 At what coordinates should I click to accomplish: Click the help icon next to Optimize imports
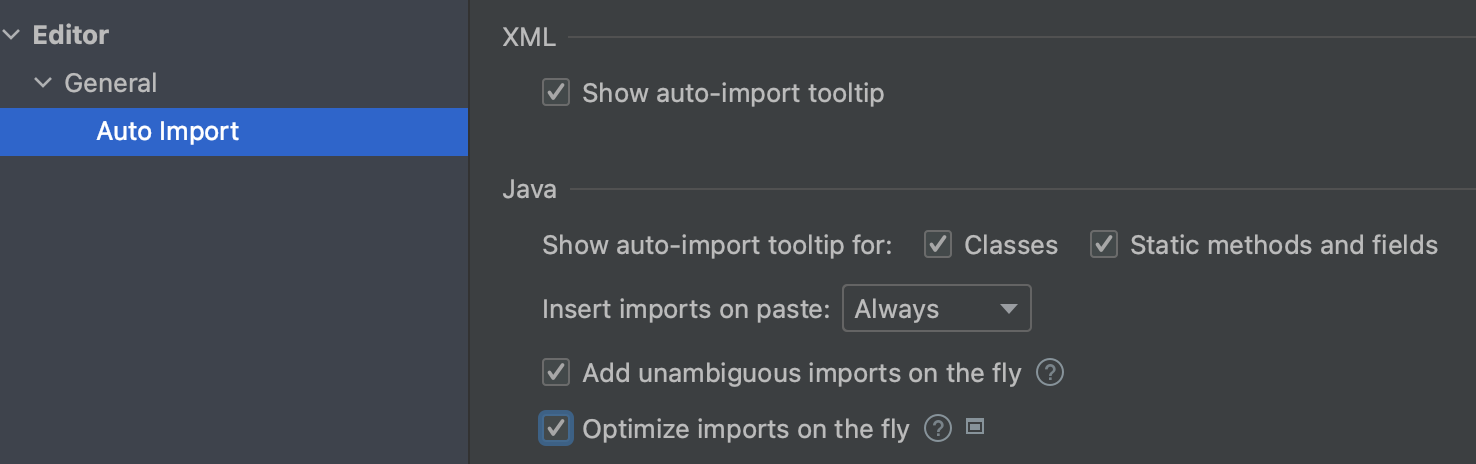(937, 429)
